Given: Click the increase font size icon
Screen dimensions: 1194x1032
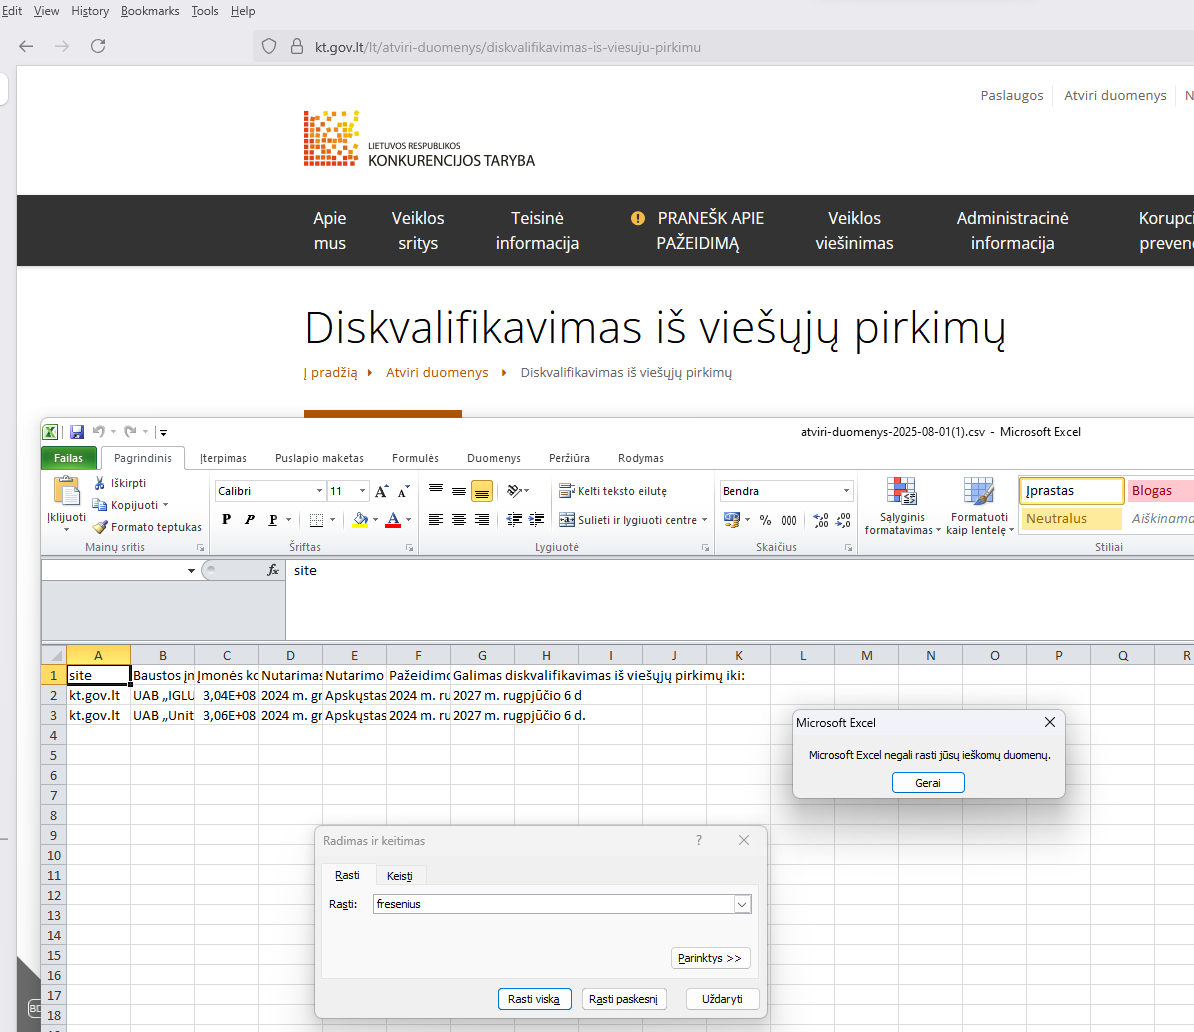Looking at the screenshot, I should coord(381,491).
